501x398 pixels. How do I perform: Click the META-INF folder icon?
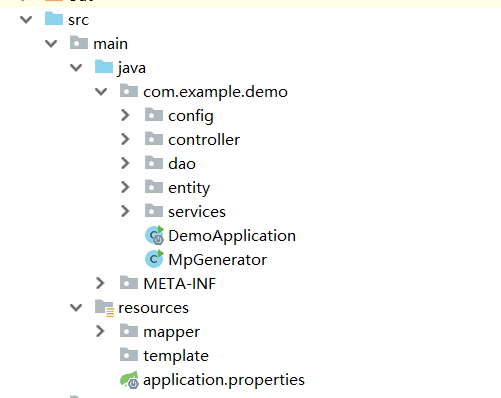129,283
